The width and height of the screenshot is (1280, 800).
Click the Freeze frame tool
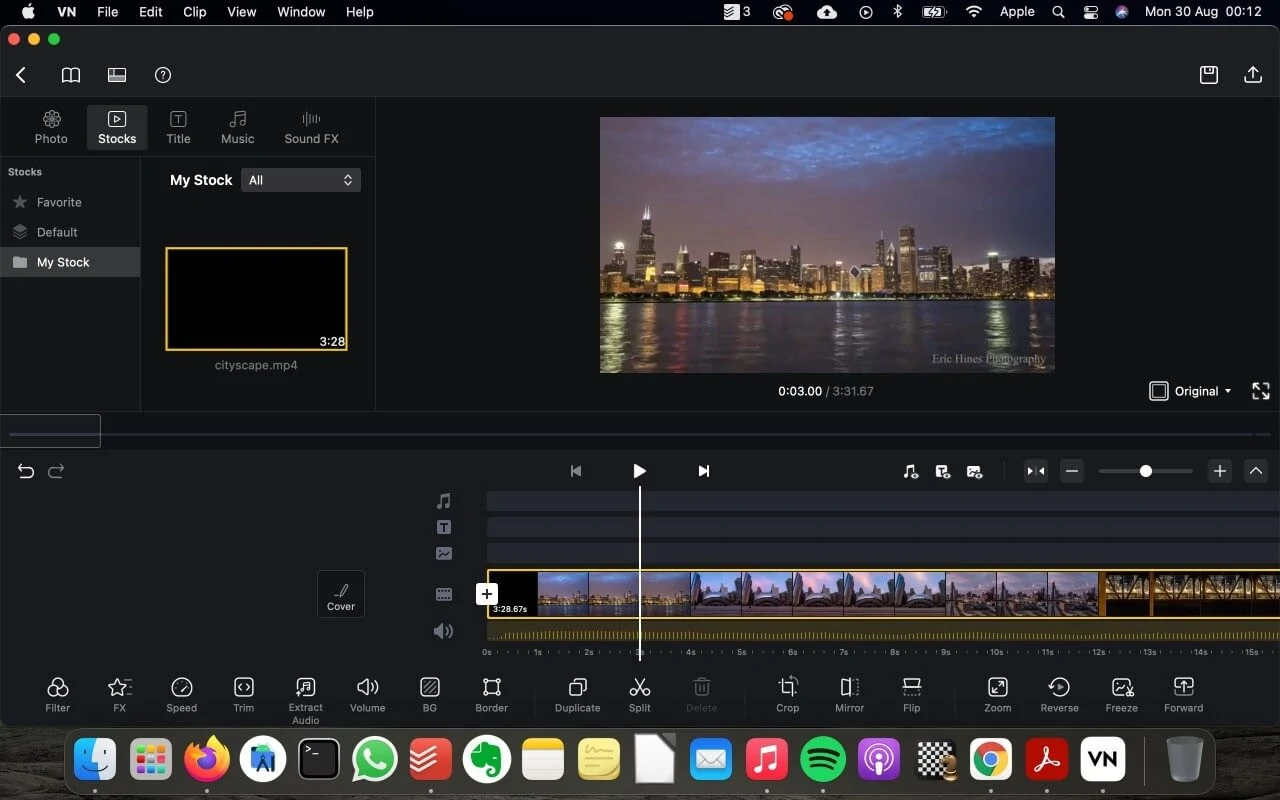click(1121, 694)
